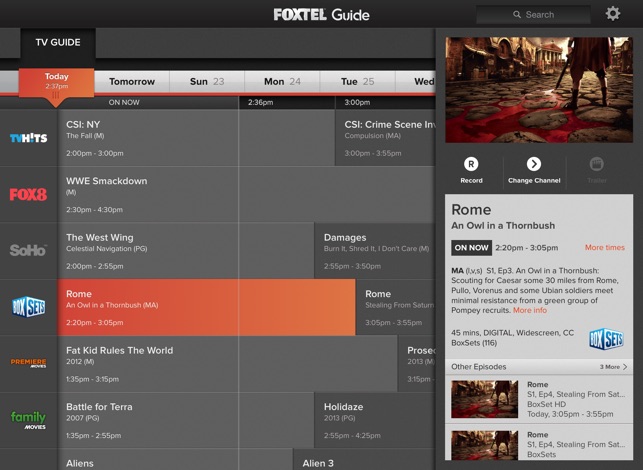Open More times link
Viewport: 643px width, 470px height.
pos(604,247)
